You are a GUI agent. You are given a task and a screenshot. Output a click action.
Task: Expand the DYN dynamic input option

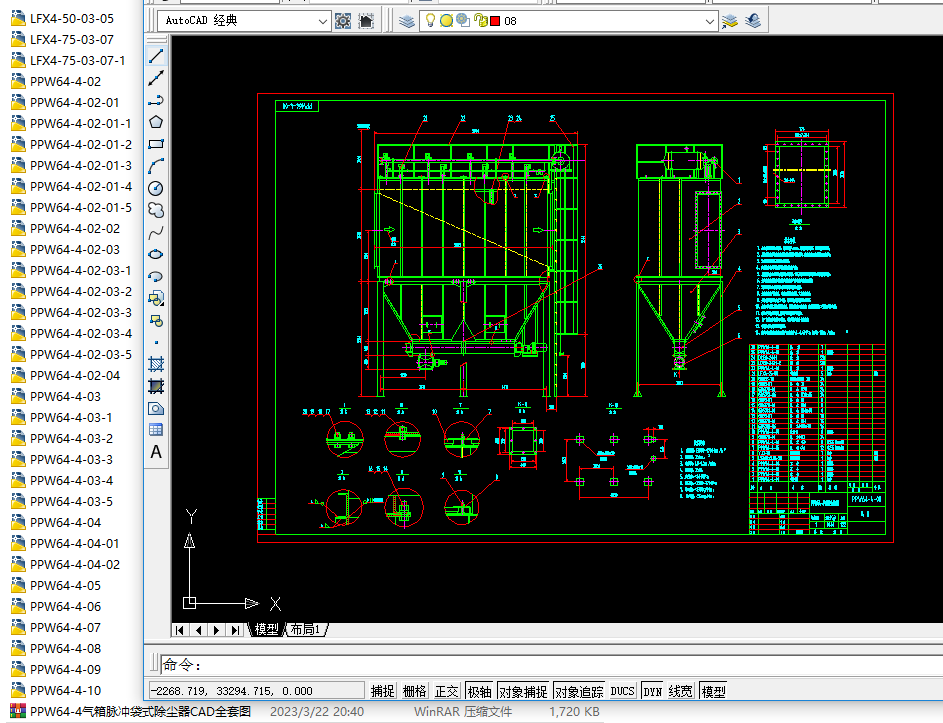tap(651, 690)
